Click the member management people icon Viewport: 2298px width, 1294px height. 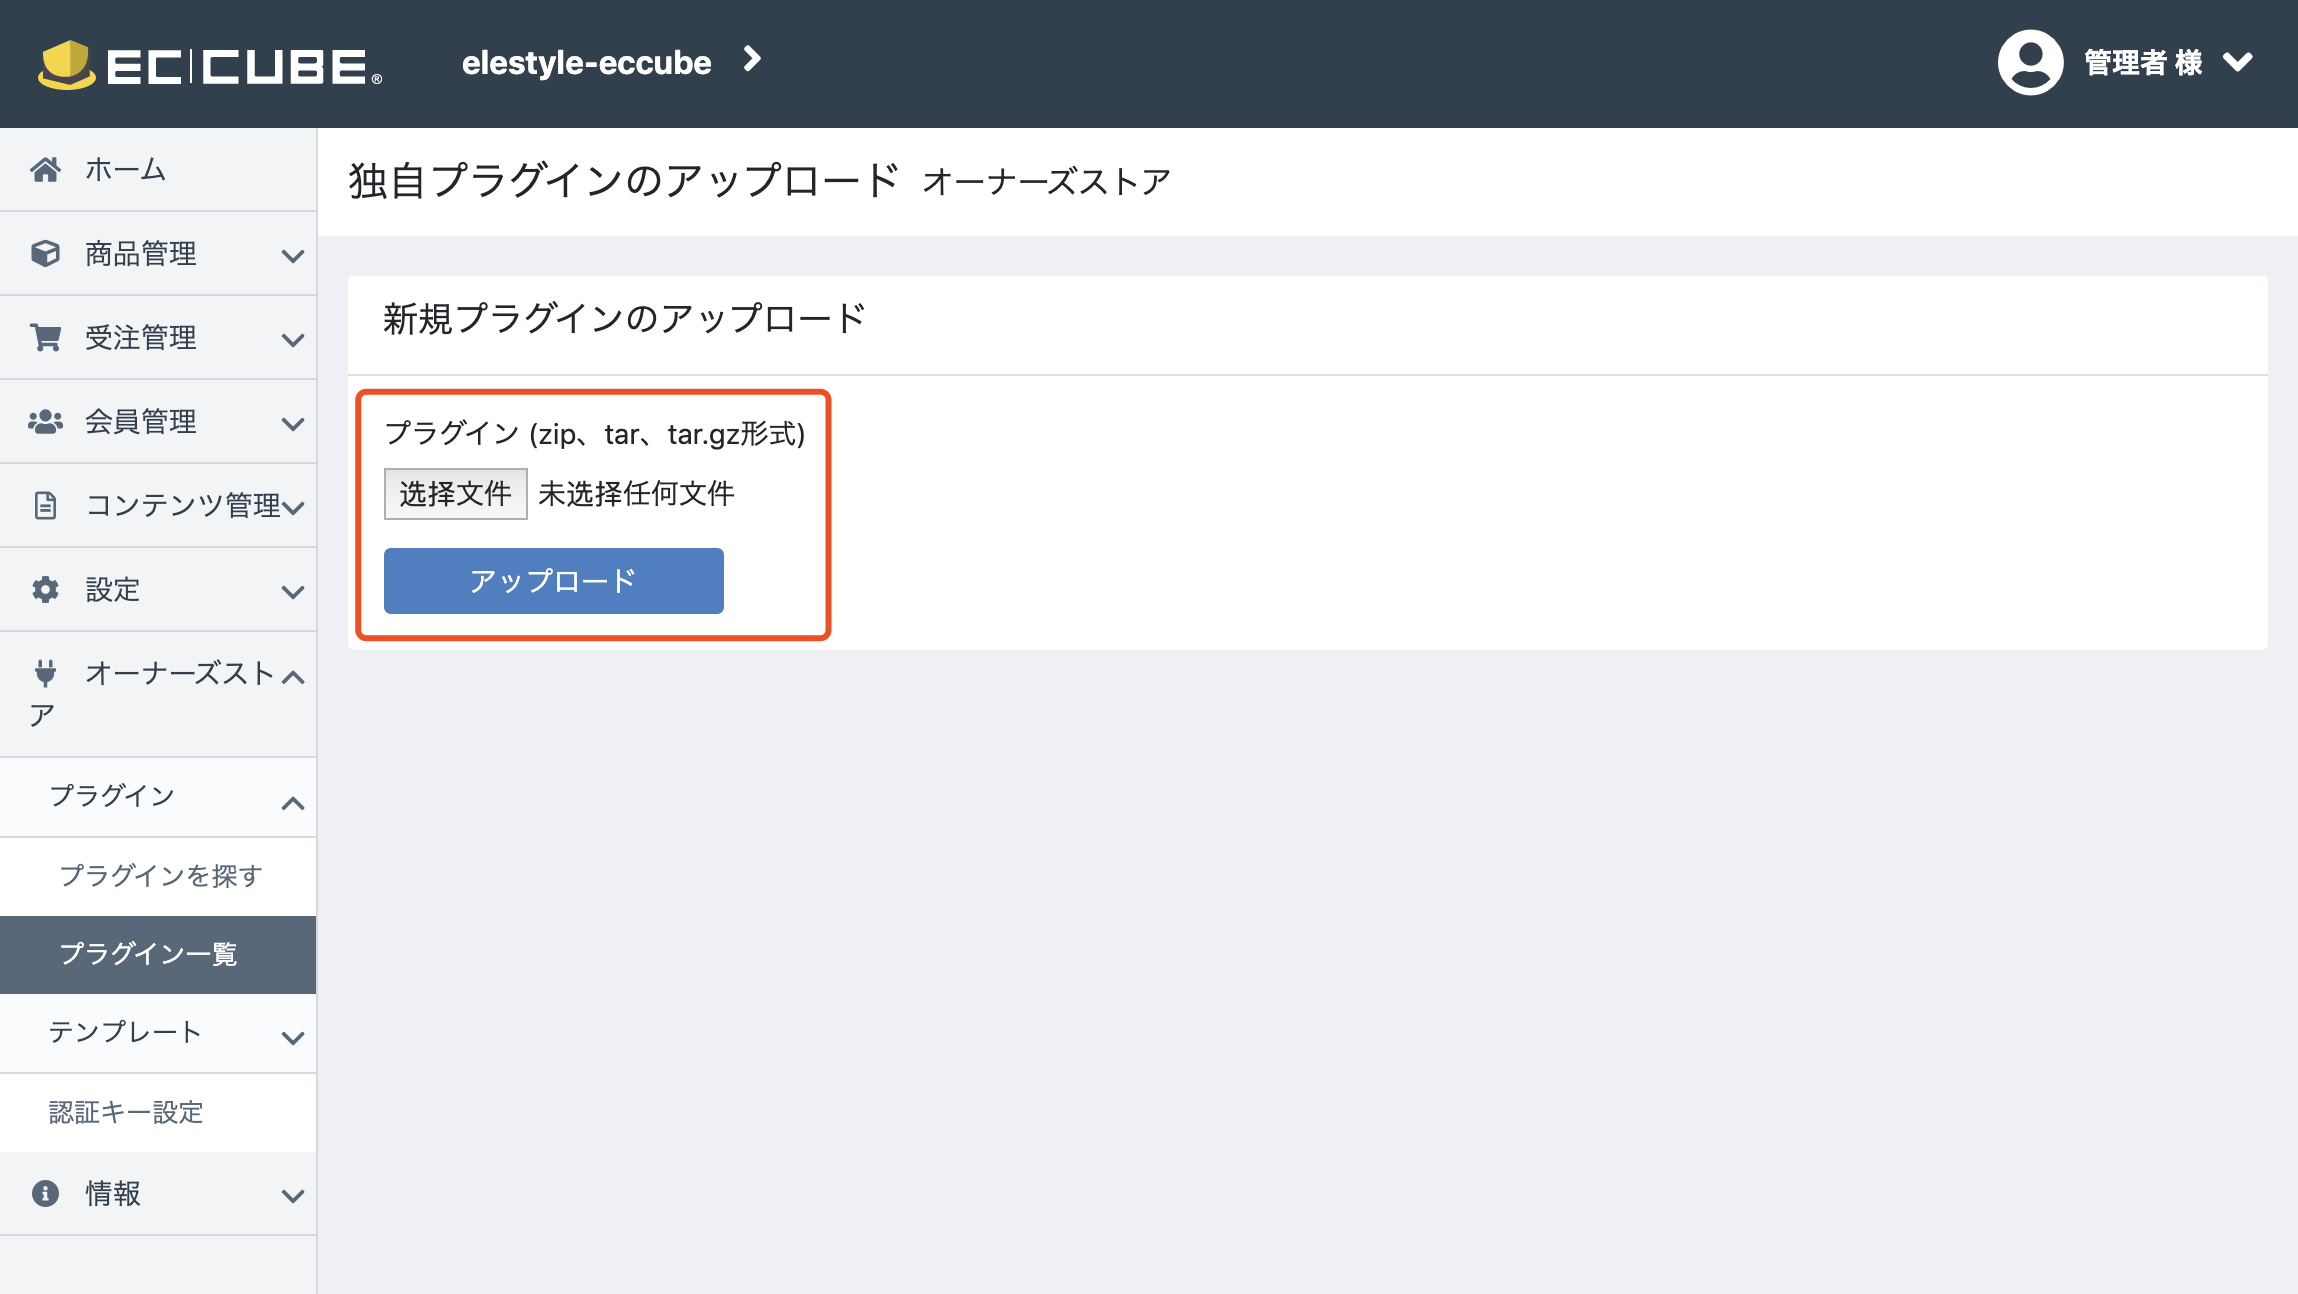(45, 422)
